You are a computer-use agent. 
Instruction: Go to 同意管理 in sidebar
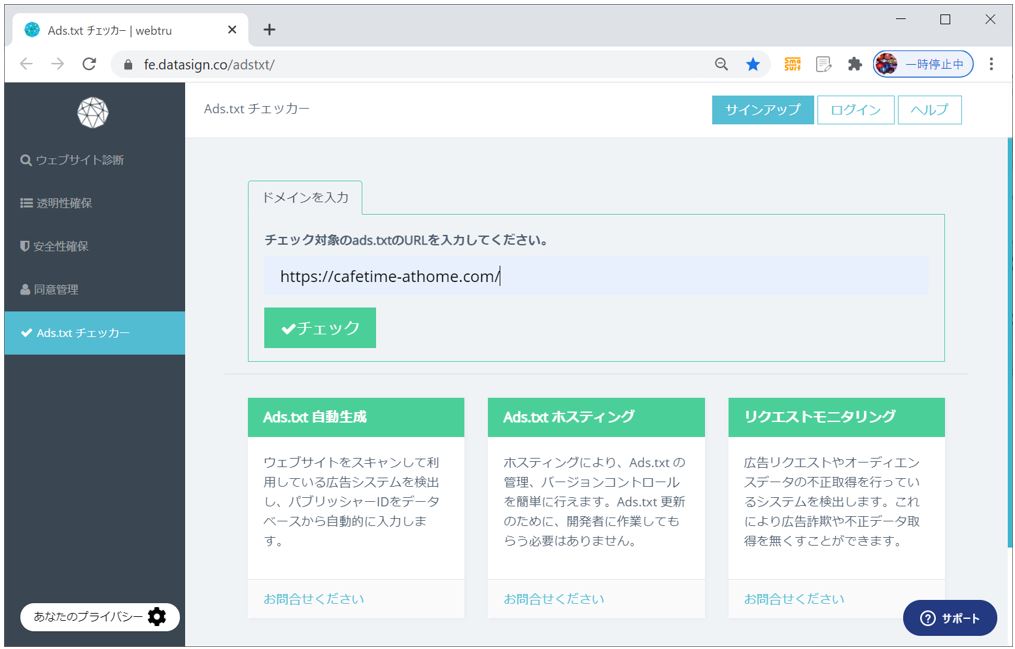tap(56, 290)
